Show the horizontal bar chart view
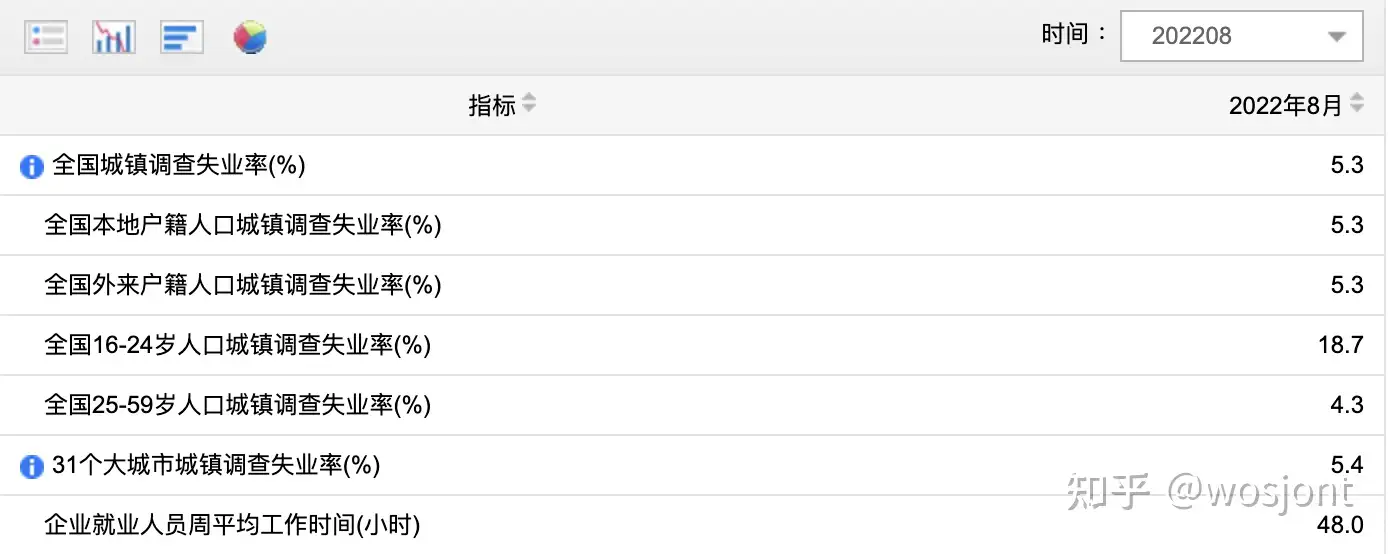Viewport: 1388px width, 554px height. click(x=181, y=37)
